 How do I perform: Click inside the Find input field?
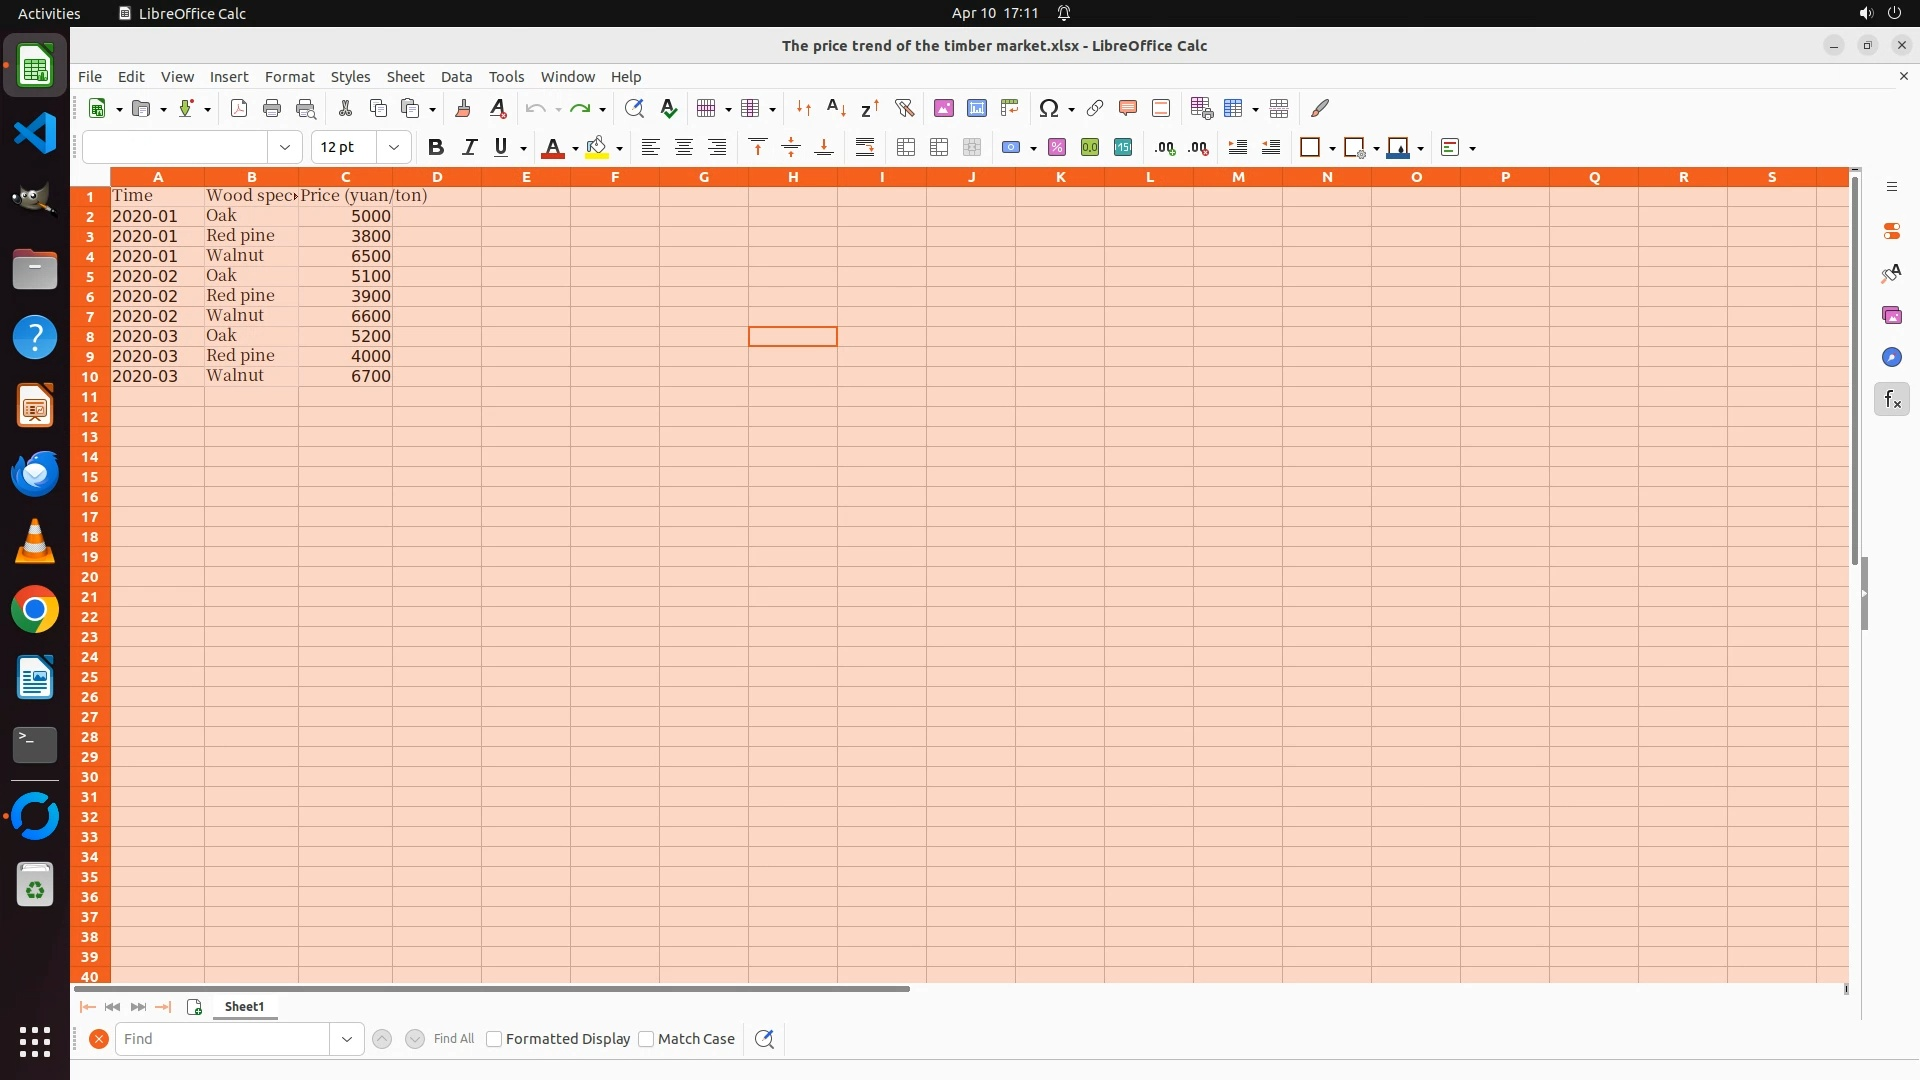click(x=222, y=1039)
